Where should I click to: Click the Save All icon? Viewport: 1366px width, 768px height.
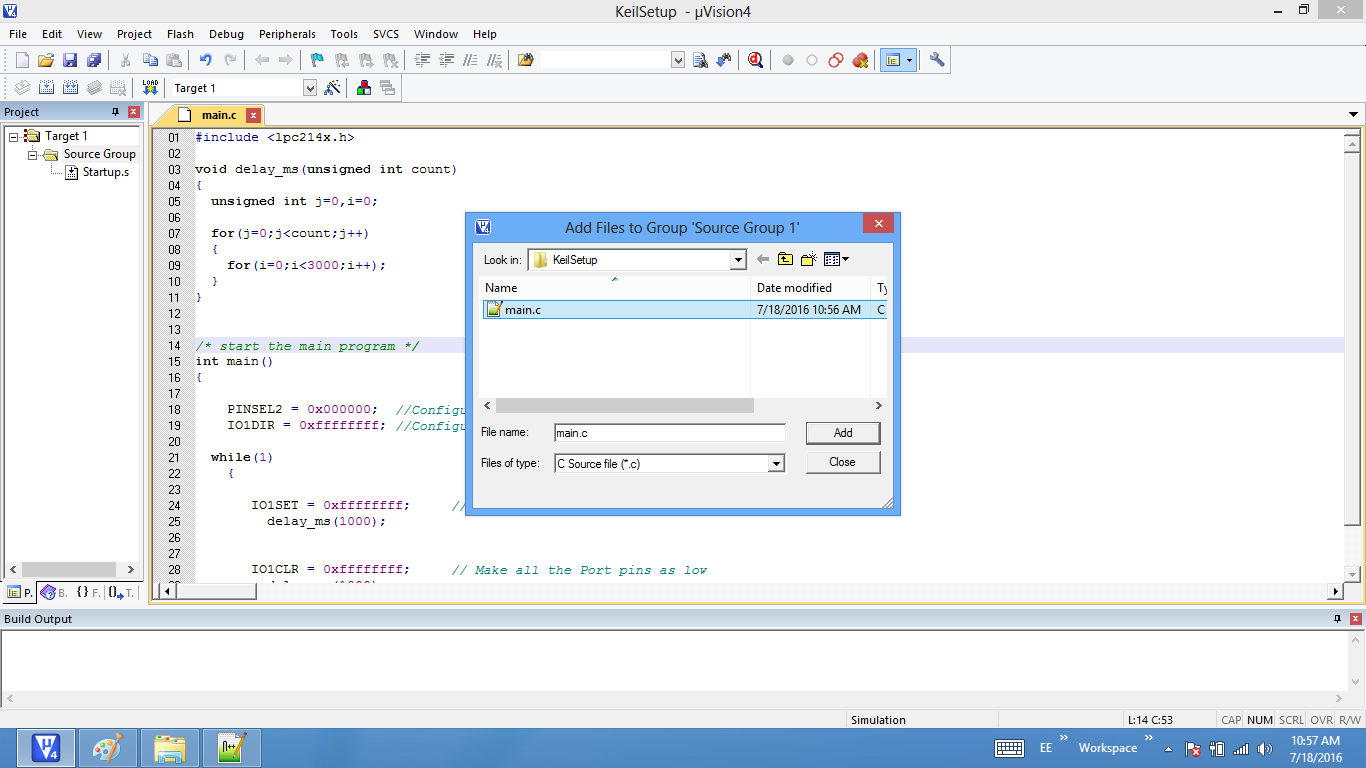tap(94, 60)
